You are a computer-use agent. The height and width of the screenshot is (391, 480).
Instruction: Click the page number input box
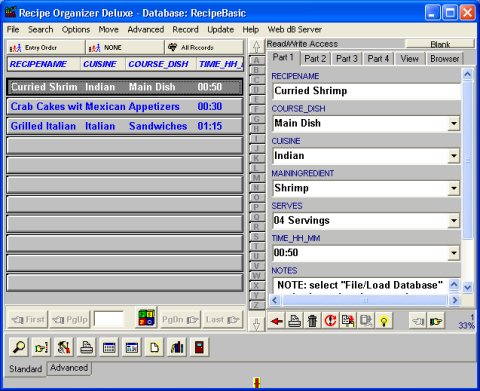pos(109,320)
